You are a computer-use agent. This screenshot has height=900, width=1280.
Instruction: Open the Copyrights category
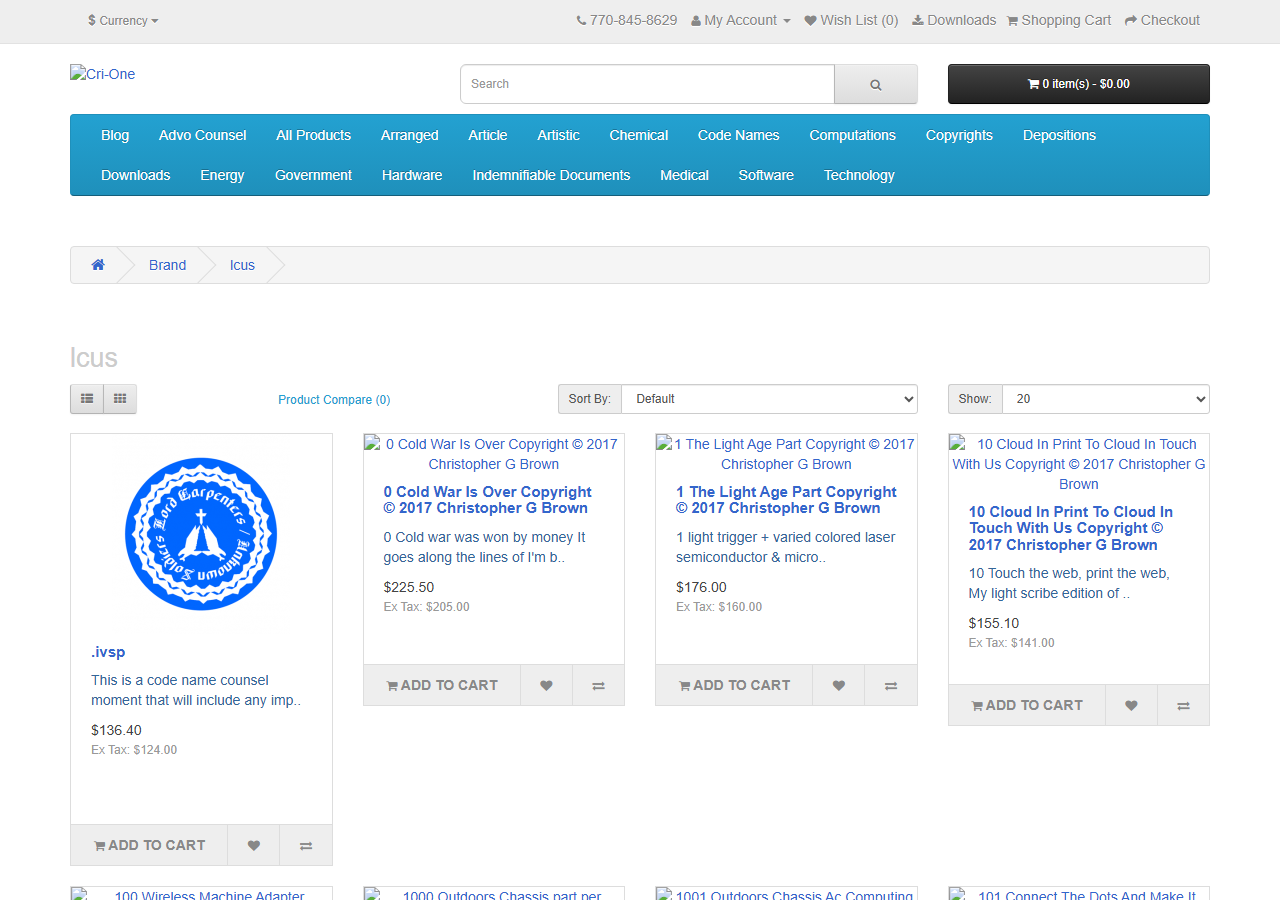[959, 135]
